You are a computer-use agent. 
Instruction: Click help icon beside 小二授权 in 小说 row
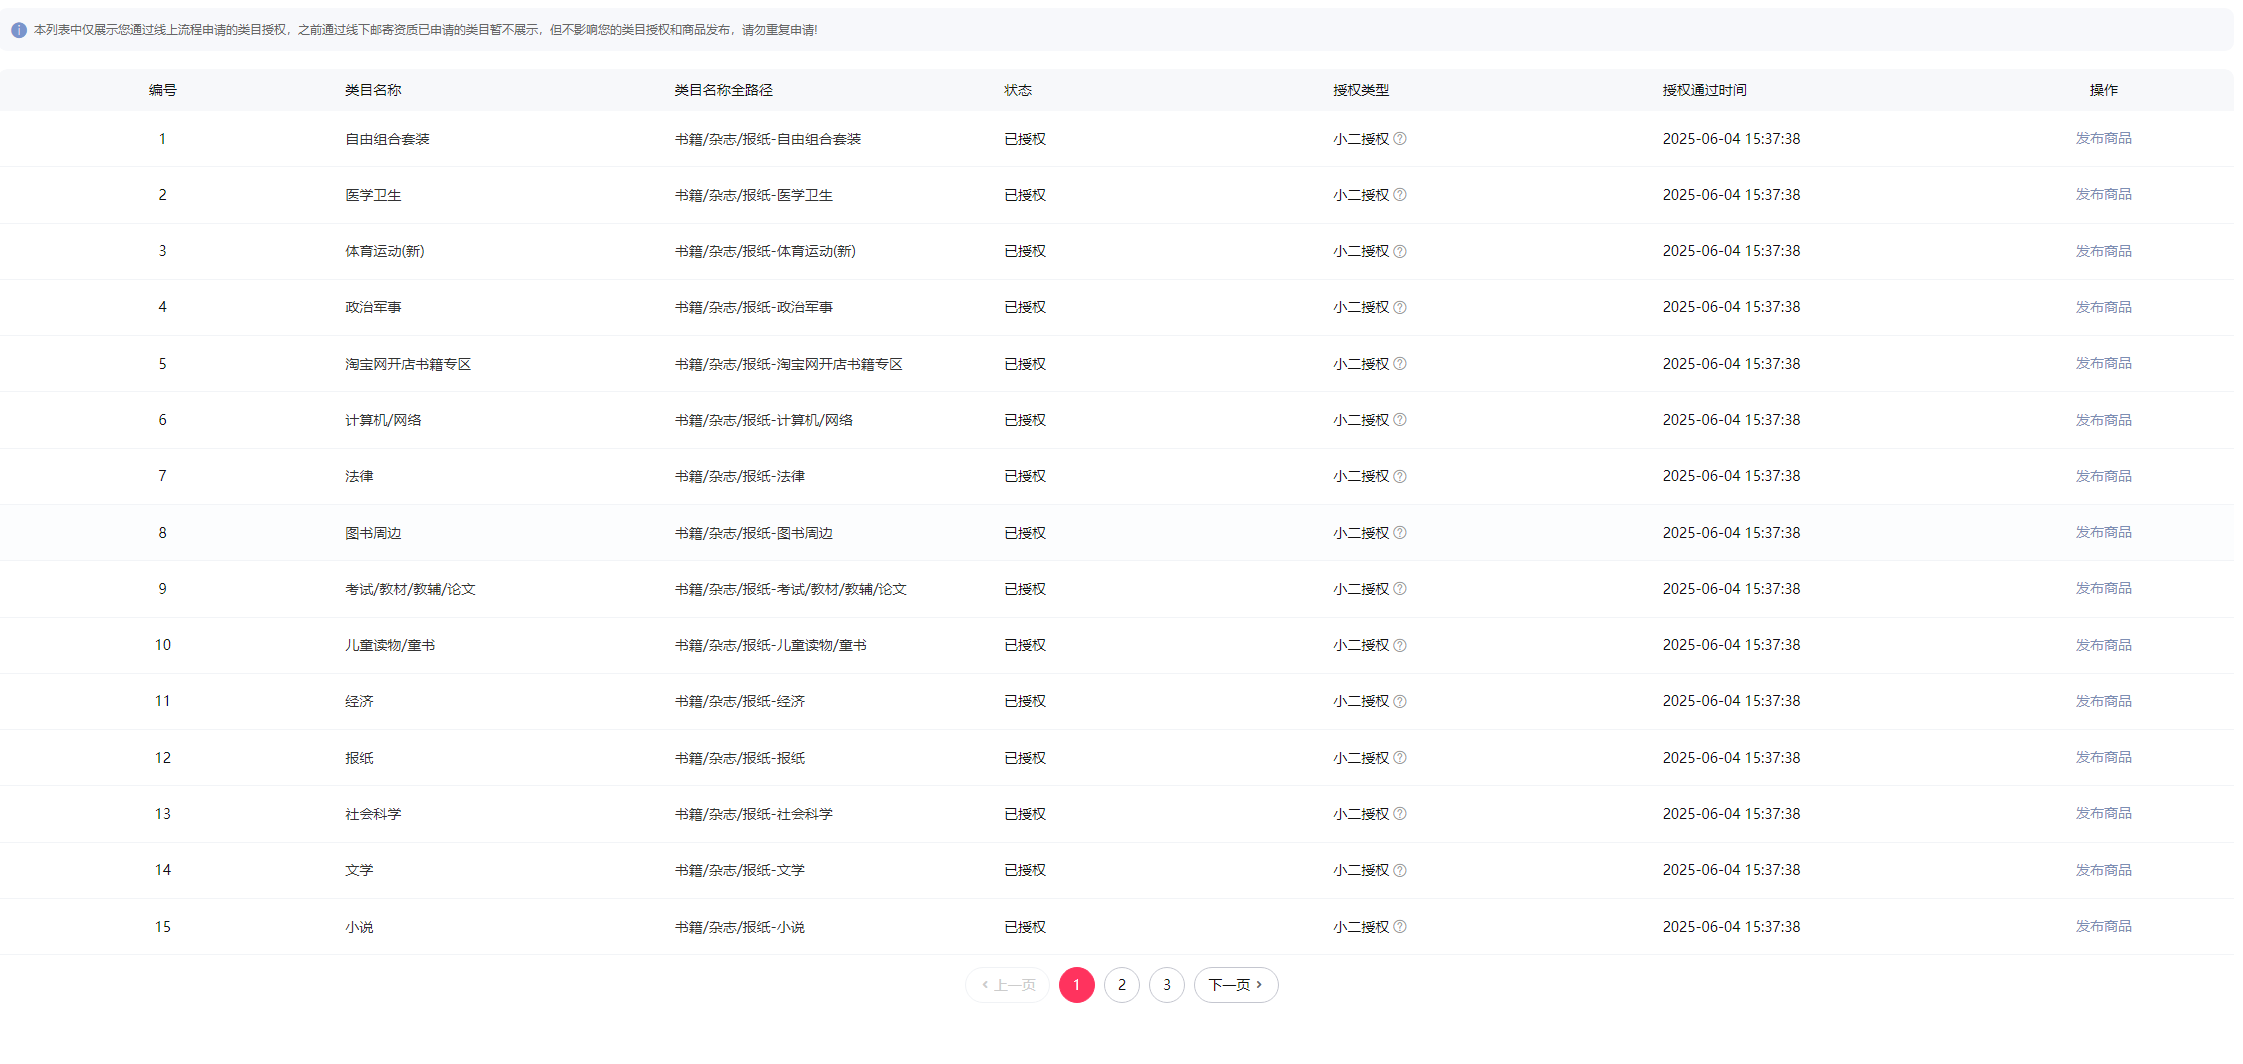click(x=1400, y=927)
